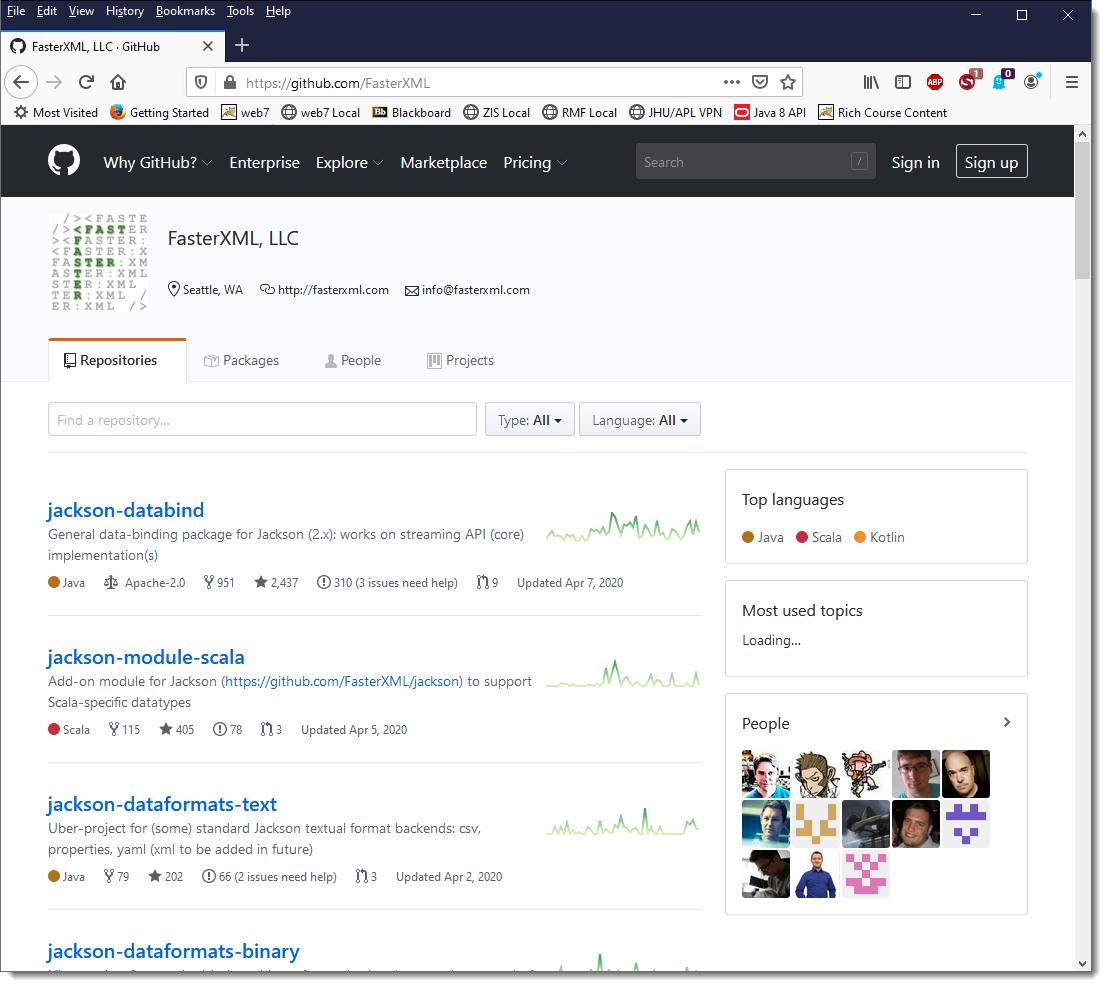Screen dimensions: 1107x987
Task: Switch to the People tab
Action: pos(354,361)
